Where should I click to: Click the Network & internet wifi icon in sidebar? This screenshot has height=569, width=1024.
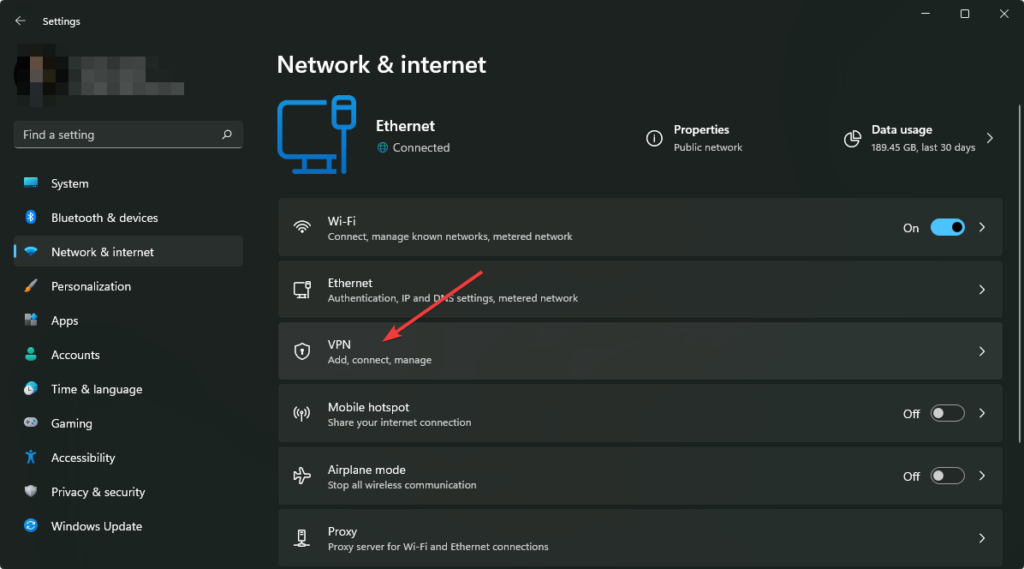tap(31, 252)
